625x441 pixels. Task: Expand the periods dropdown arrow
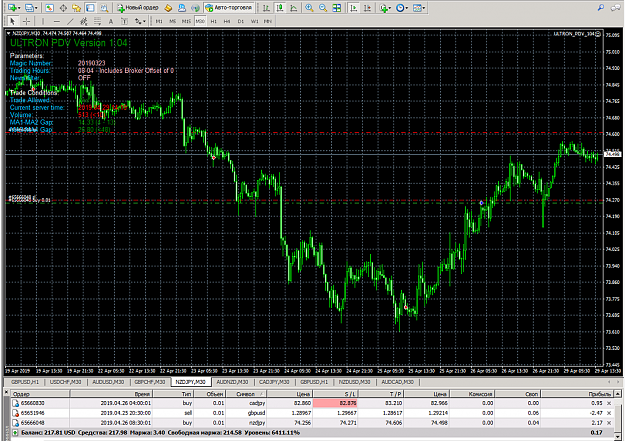407,8
